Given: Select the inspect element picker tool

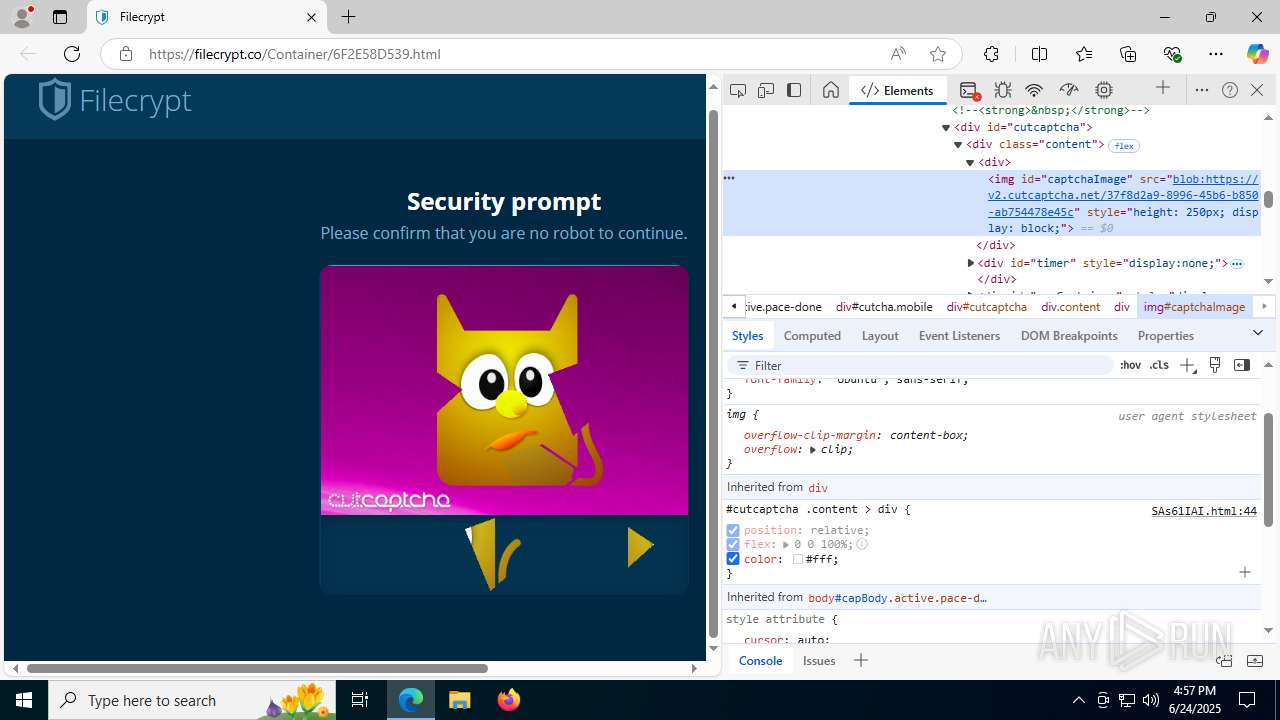Looking at the screenshot, I should click(738, 90).
